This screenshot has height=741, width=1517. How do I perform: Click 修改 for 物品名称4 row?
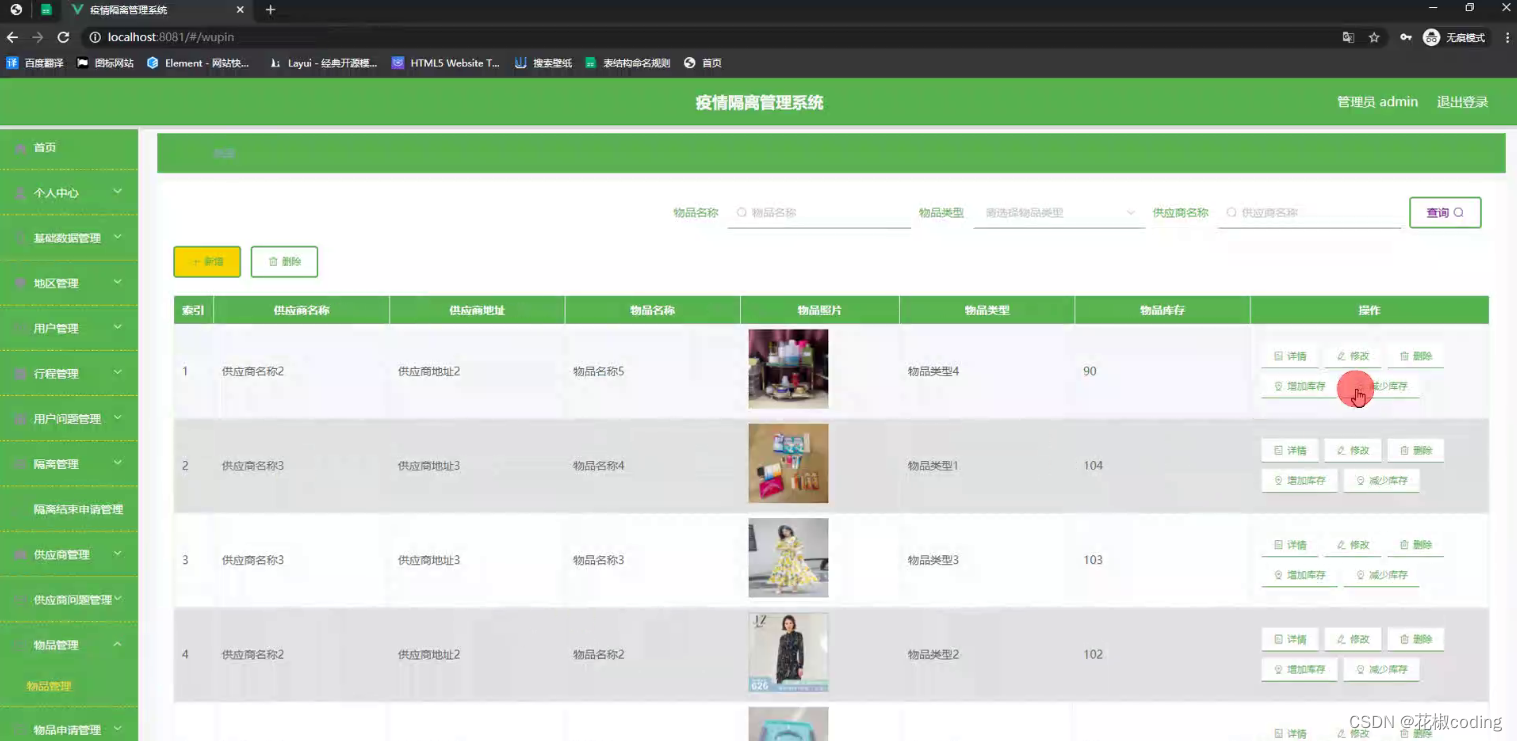point(1353,450)
